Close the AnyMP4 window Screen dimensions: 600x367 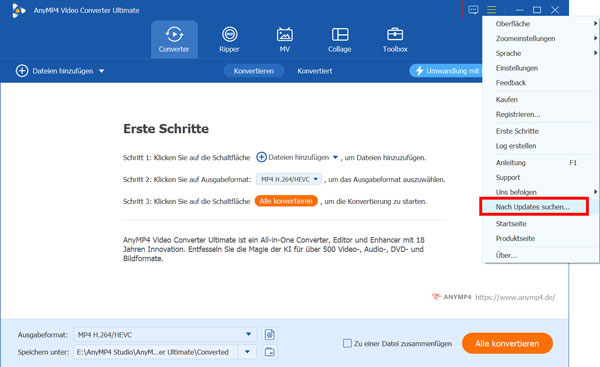pyautogui.click(x=555, y=10)
